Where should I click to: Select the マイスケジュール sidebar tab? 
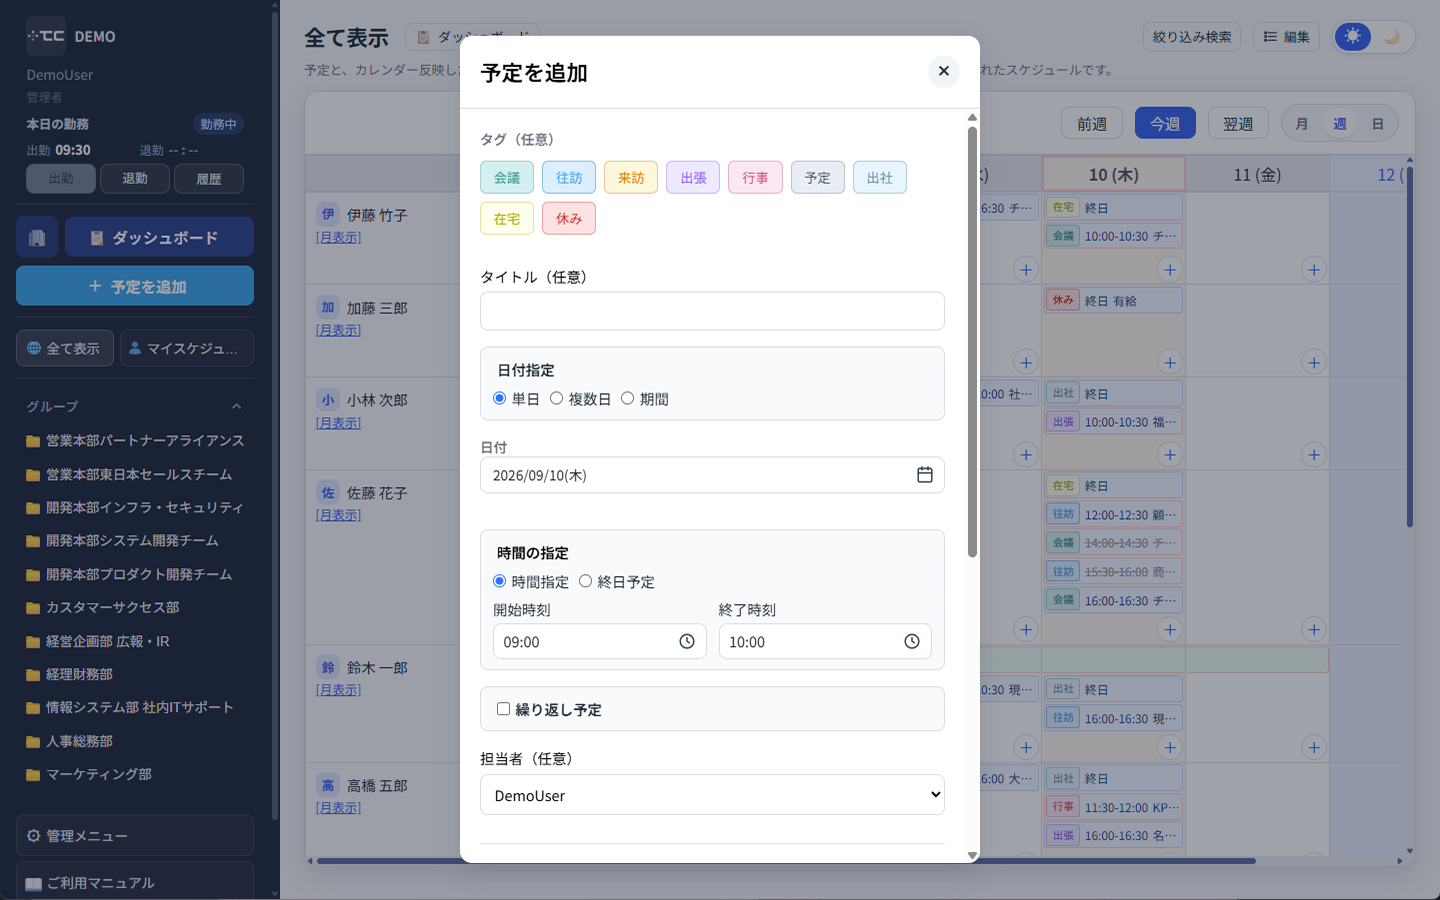(187, 348)
